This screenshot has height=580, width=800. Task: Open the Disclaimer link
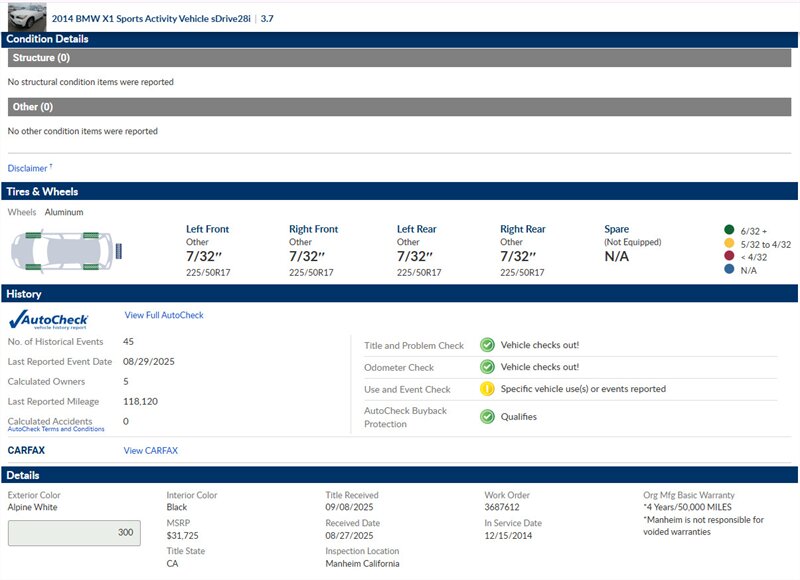click(x=29, y=168)
